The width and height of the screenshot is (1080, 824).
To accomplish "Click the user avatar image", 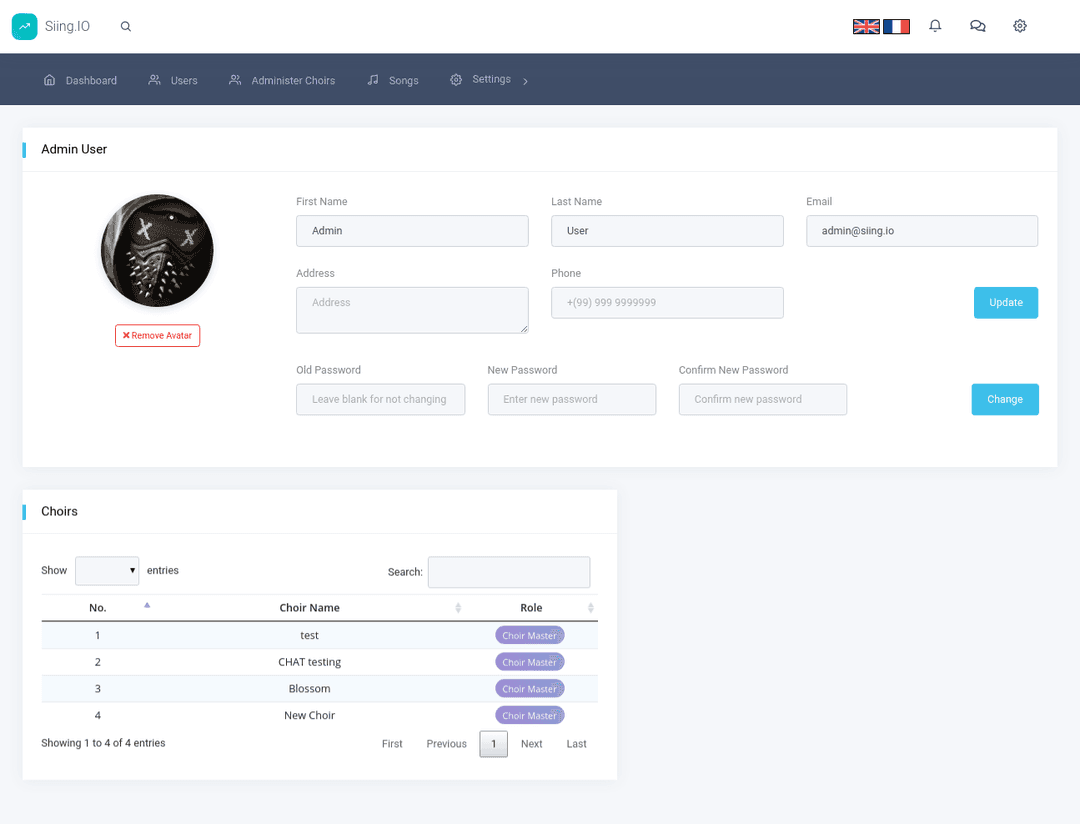I will pyautogui.click(x=157, y=251).
